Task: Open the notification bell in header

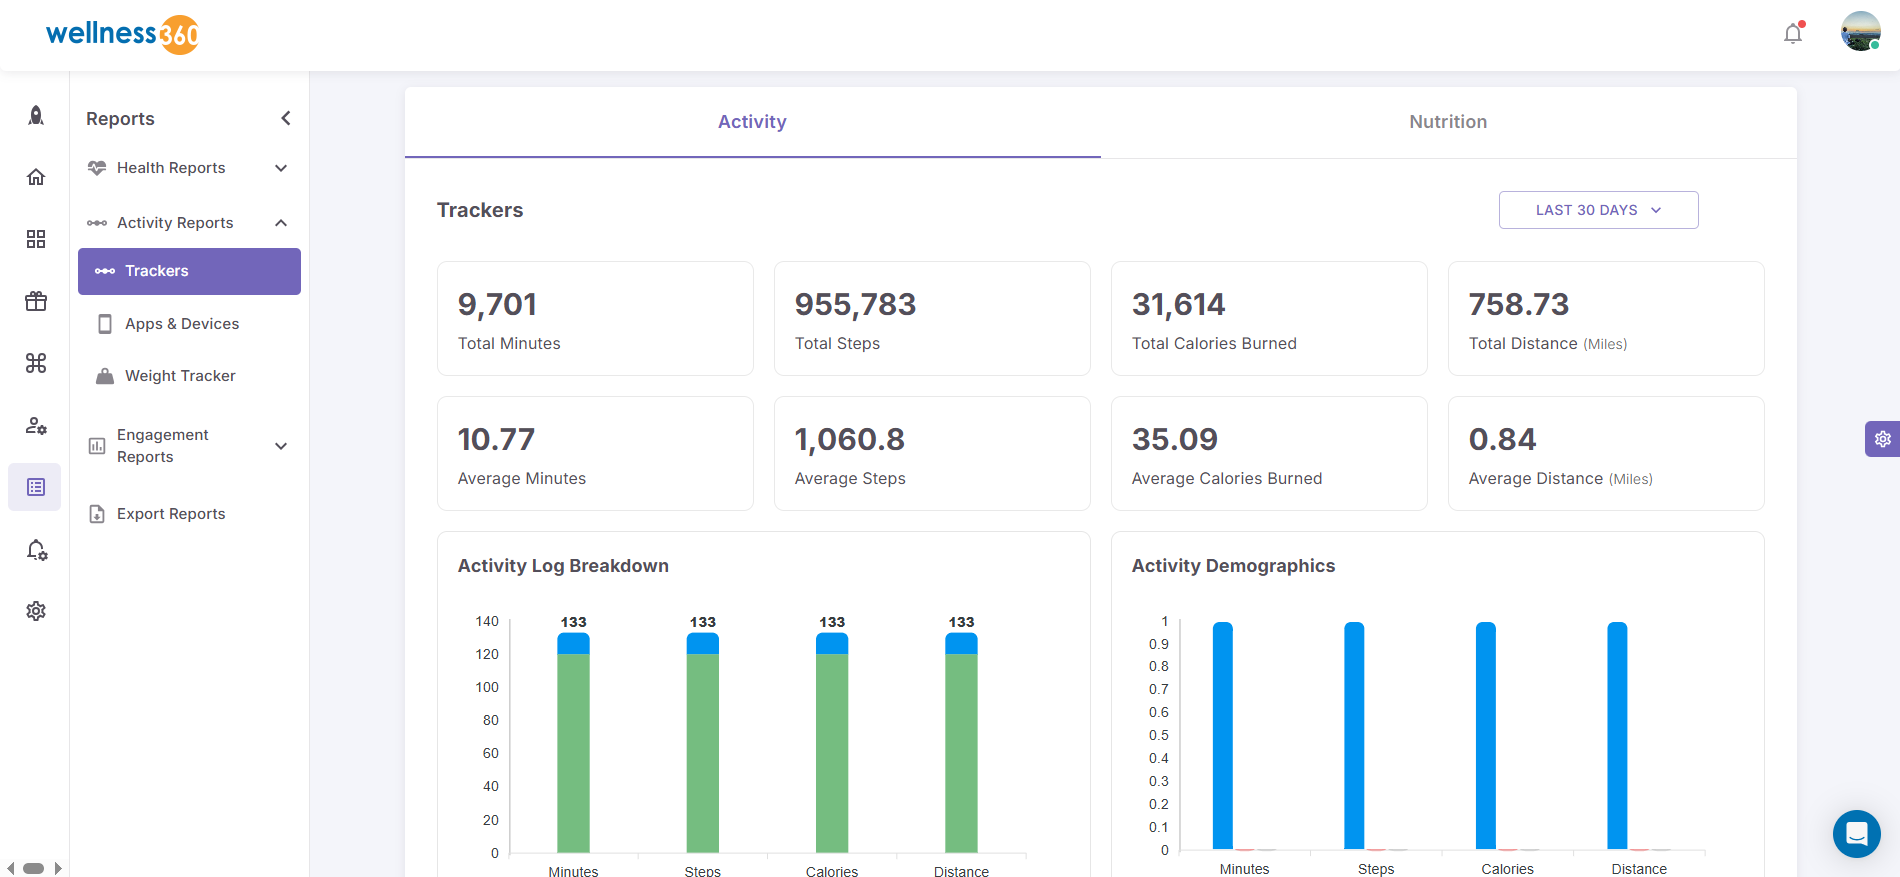Action: 1793,33
